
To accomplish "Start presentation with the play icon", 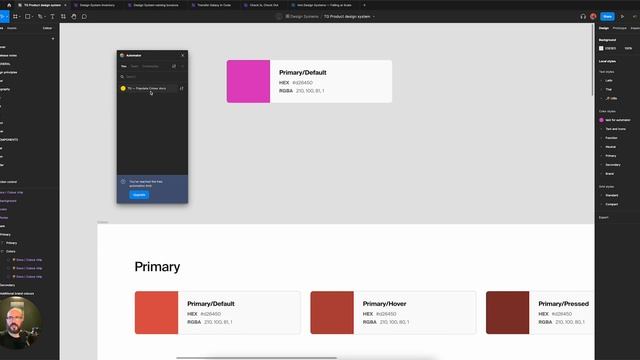I will tap(622, 16).
